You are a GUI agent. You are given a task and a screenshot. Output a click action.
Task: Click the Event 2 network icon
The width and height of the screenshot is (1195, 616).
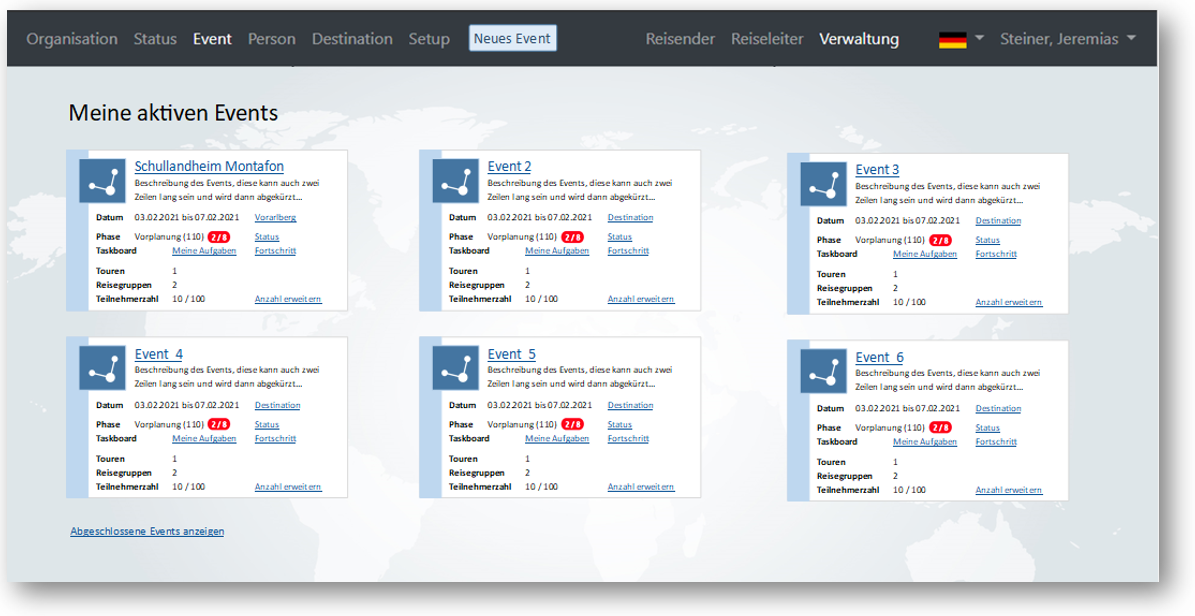[455, 180]
